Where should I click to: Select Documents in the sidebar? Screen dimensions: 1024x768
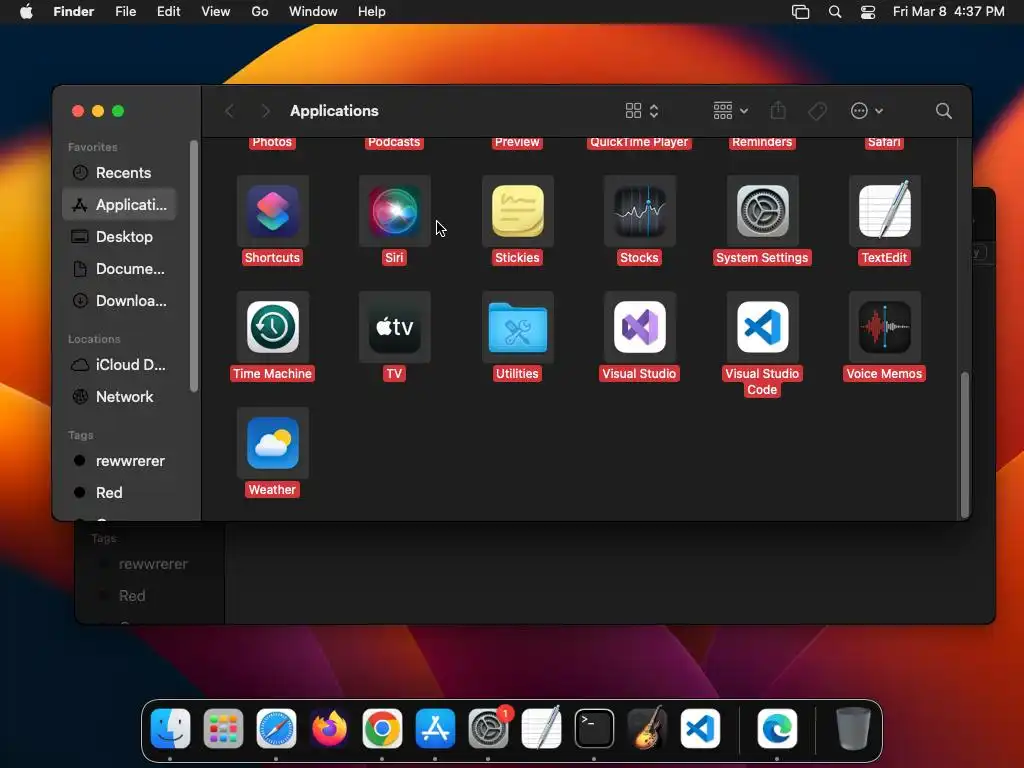[120, 268]
